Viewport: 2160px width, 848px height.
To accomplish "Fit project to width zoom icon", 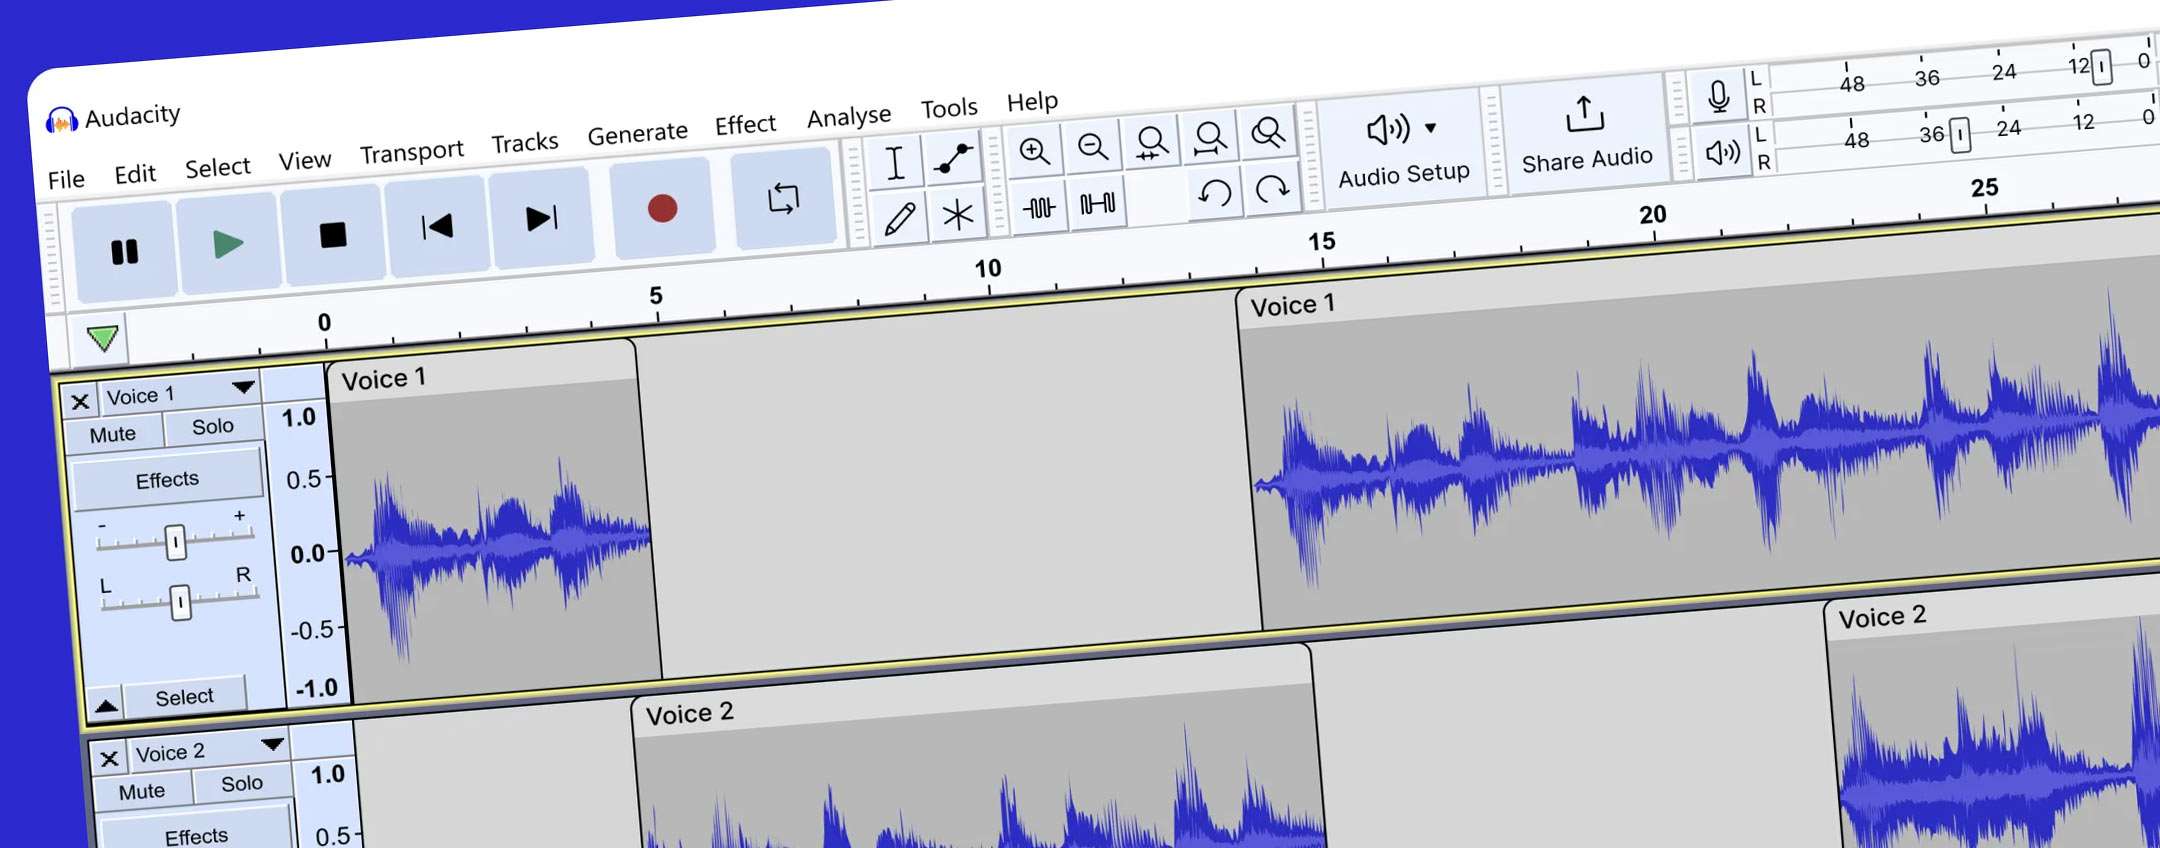I will point(1209,137).
